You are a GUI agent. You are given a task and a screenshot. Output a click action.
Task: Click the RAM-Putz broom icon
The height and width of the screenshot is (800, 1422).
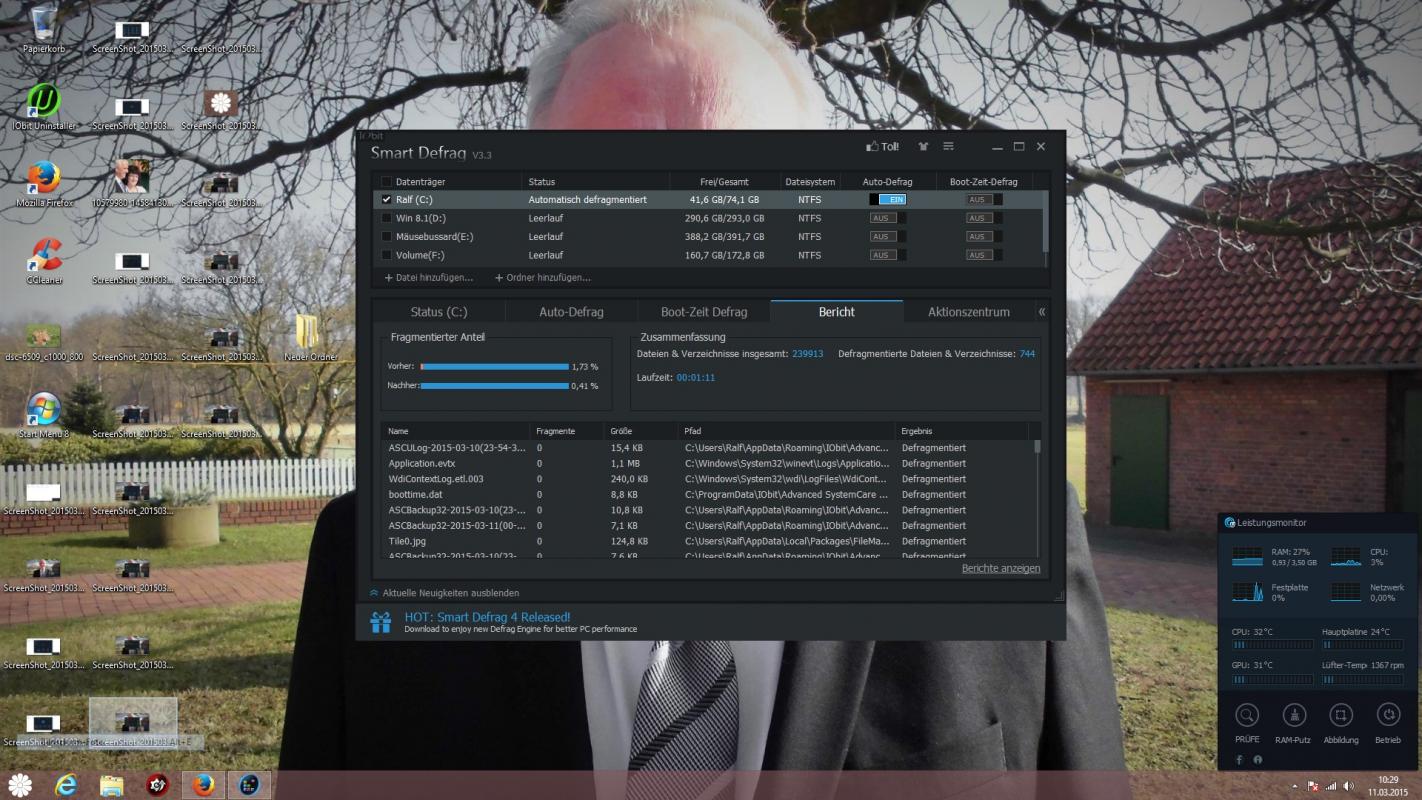(x=1294, y=715)
